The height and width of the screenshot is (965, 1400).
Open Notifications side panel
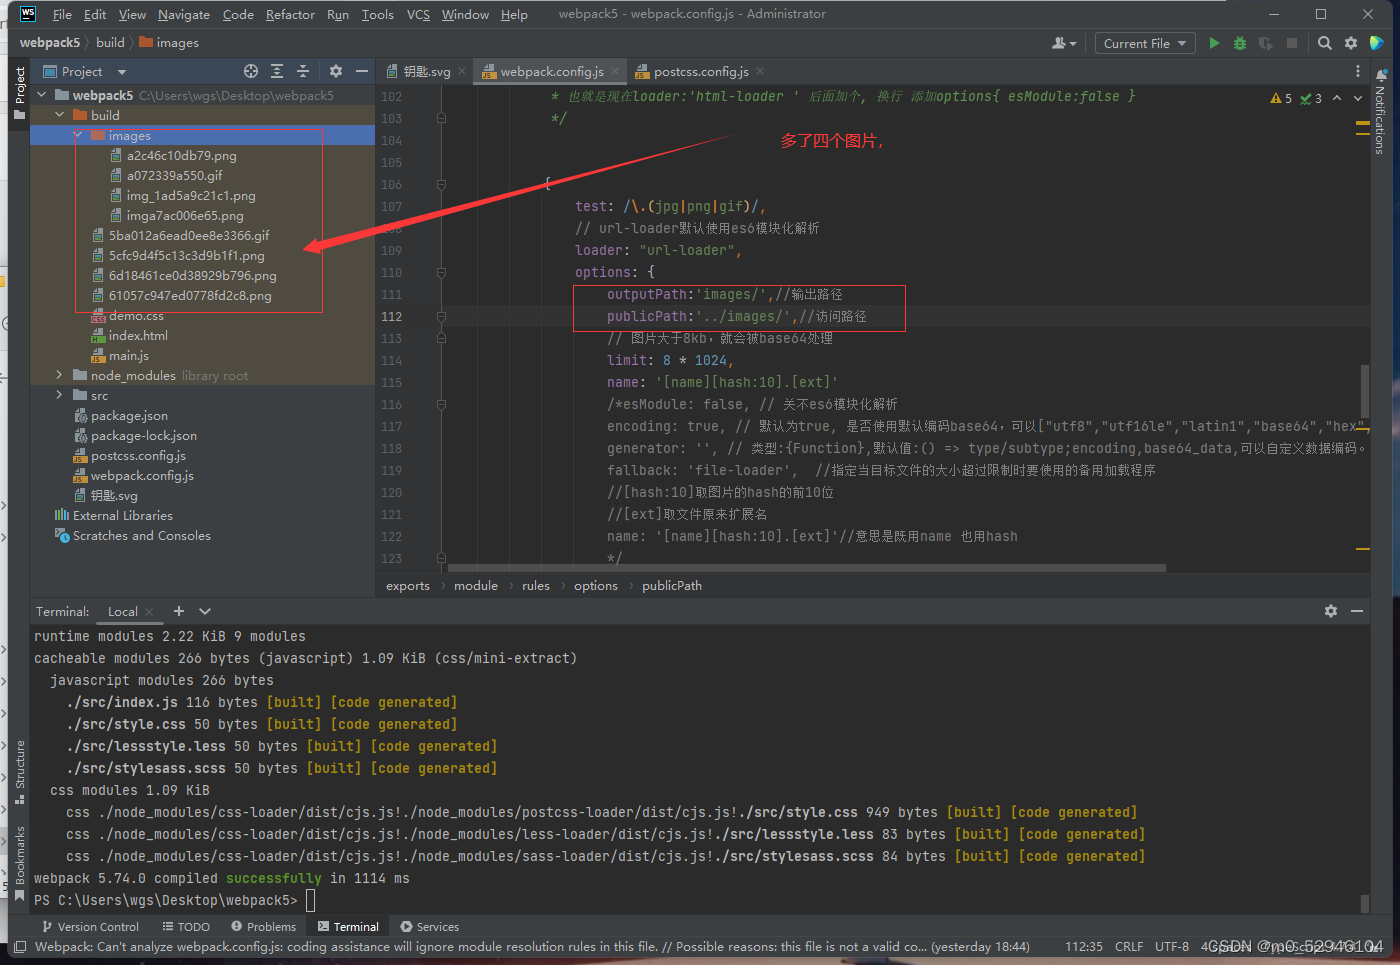[1381, 110]
